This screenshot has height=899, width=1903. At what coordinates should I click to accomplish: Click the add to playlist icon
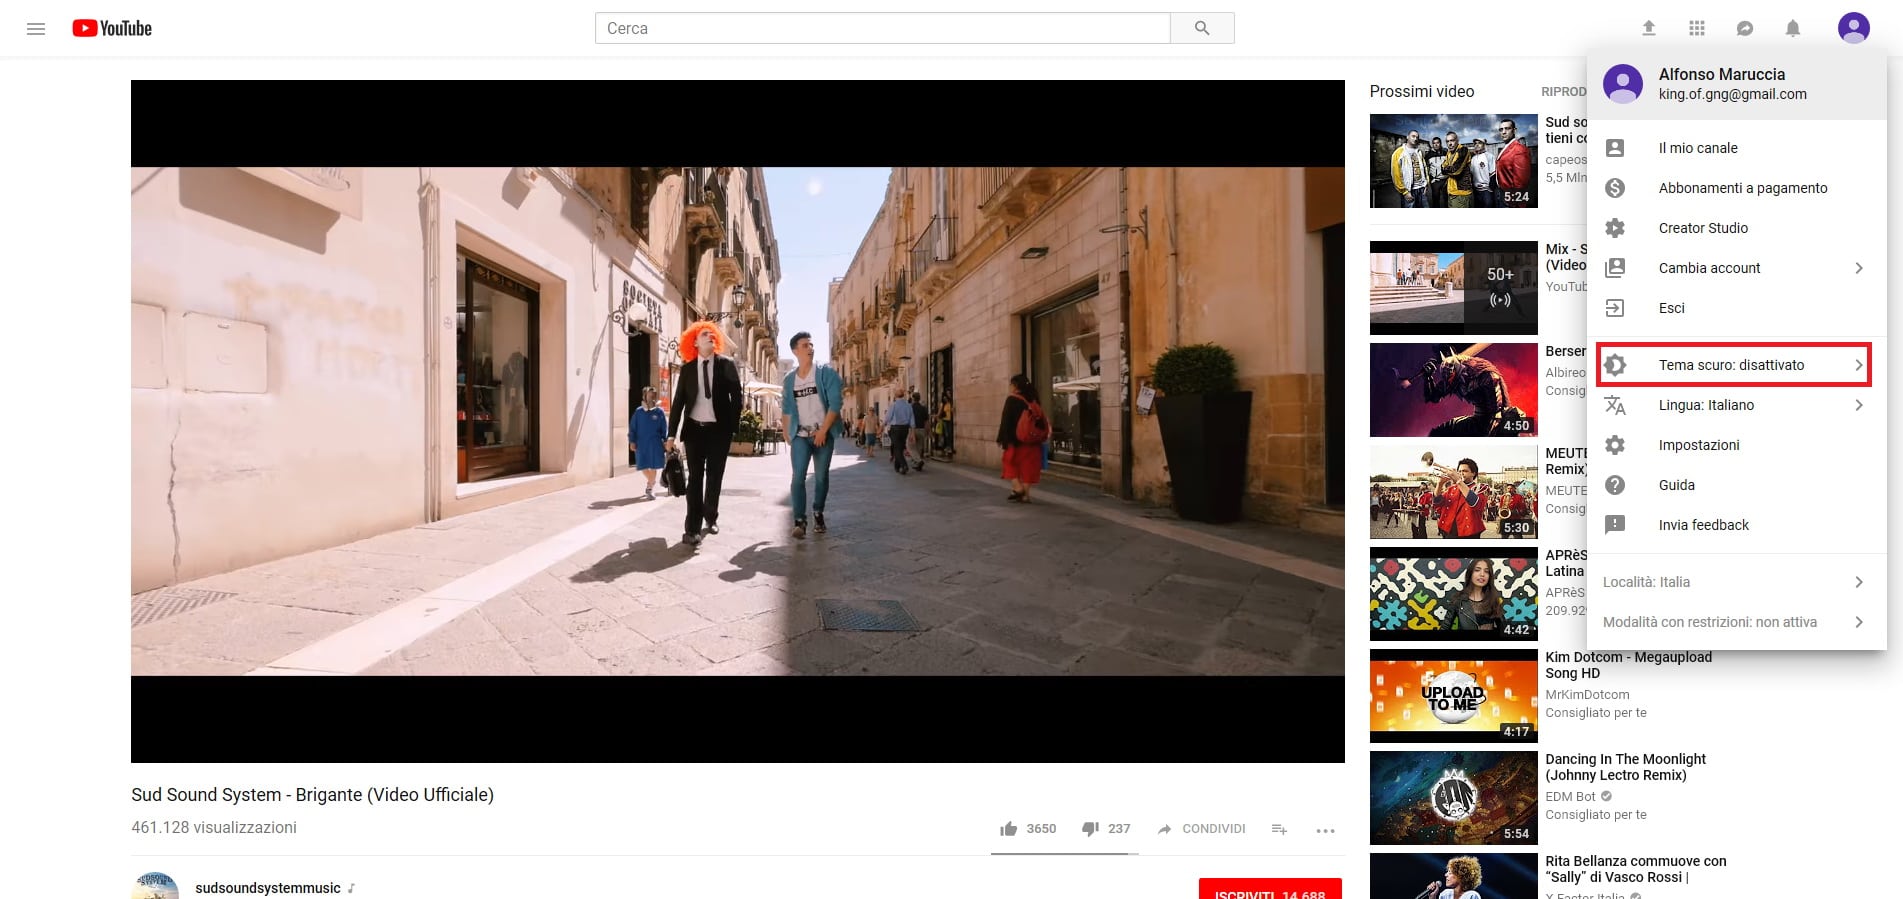coord(1279,829)
